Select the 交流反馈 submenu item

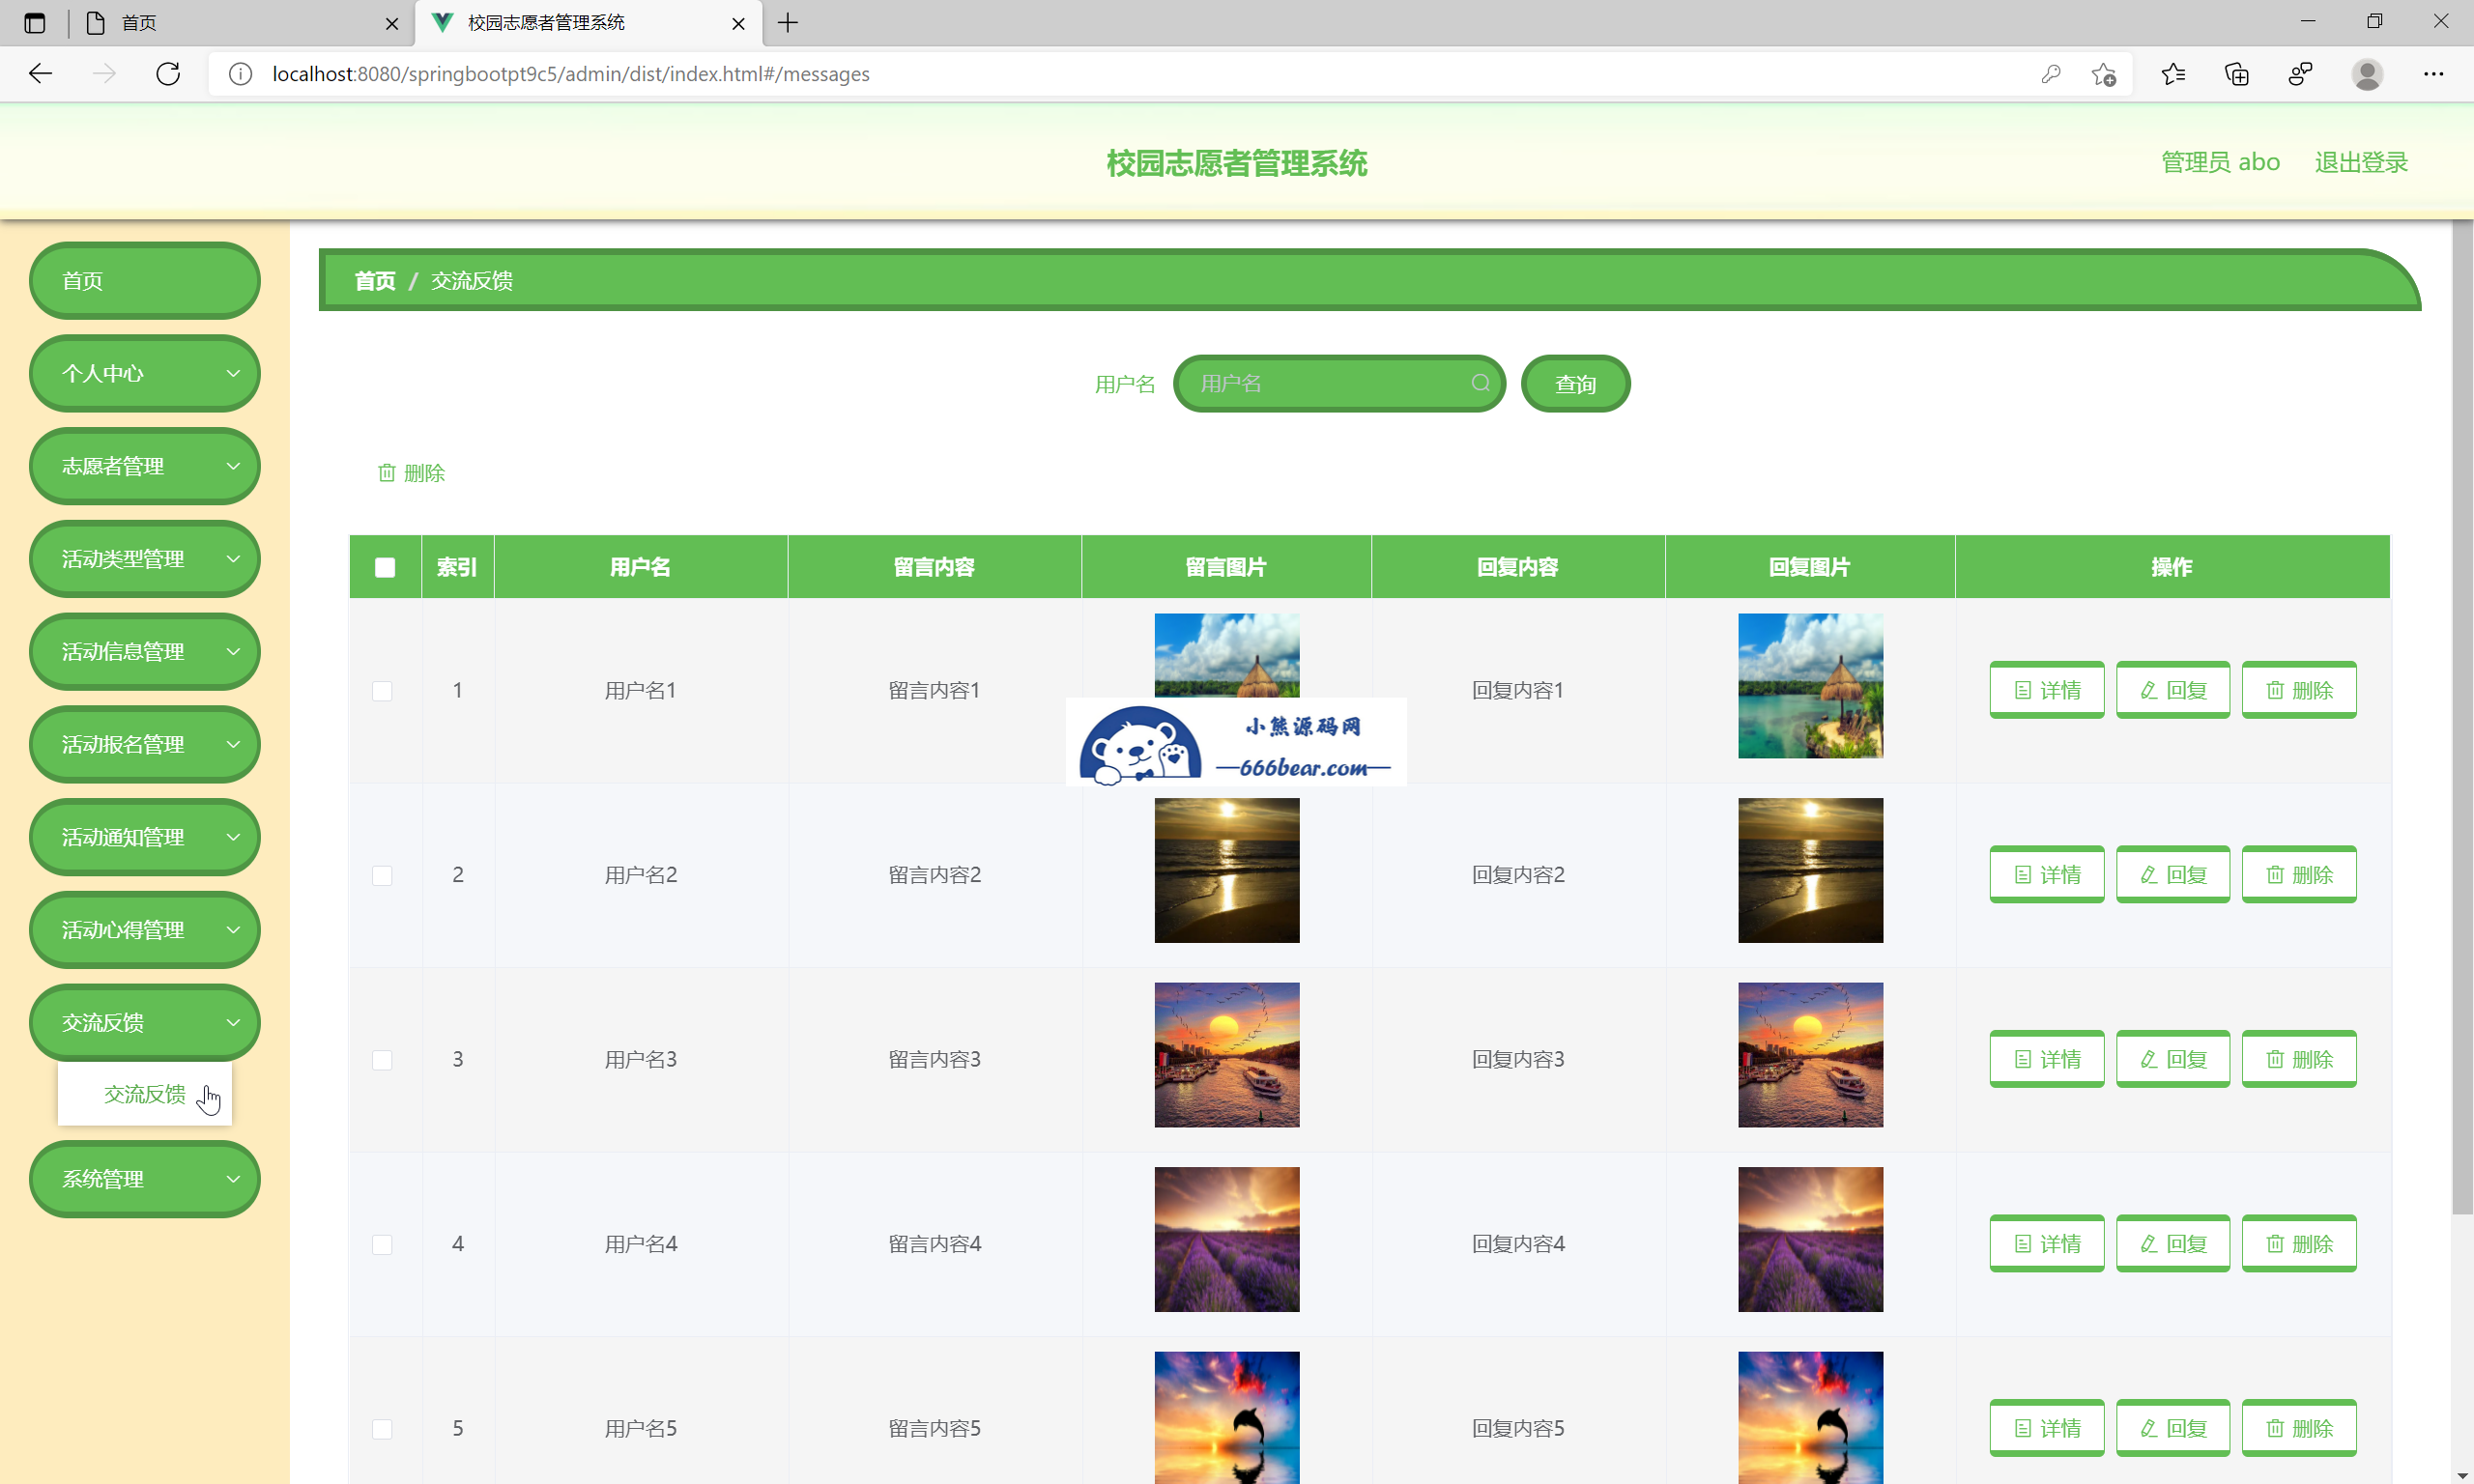click(145, 1094)
